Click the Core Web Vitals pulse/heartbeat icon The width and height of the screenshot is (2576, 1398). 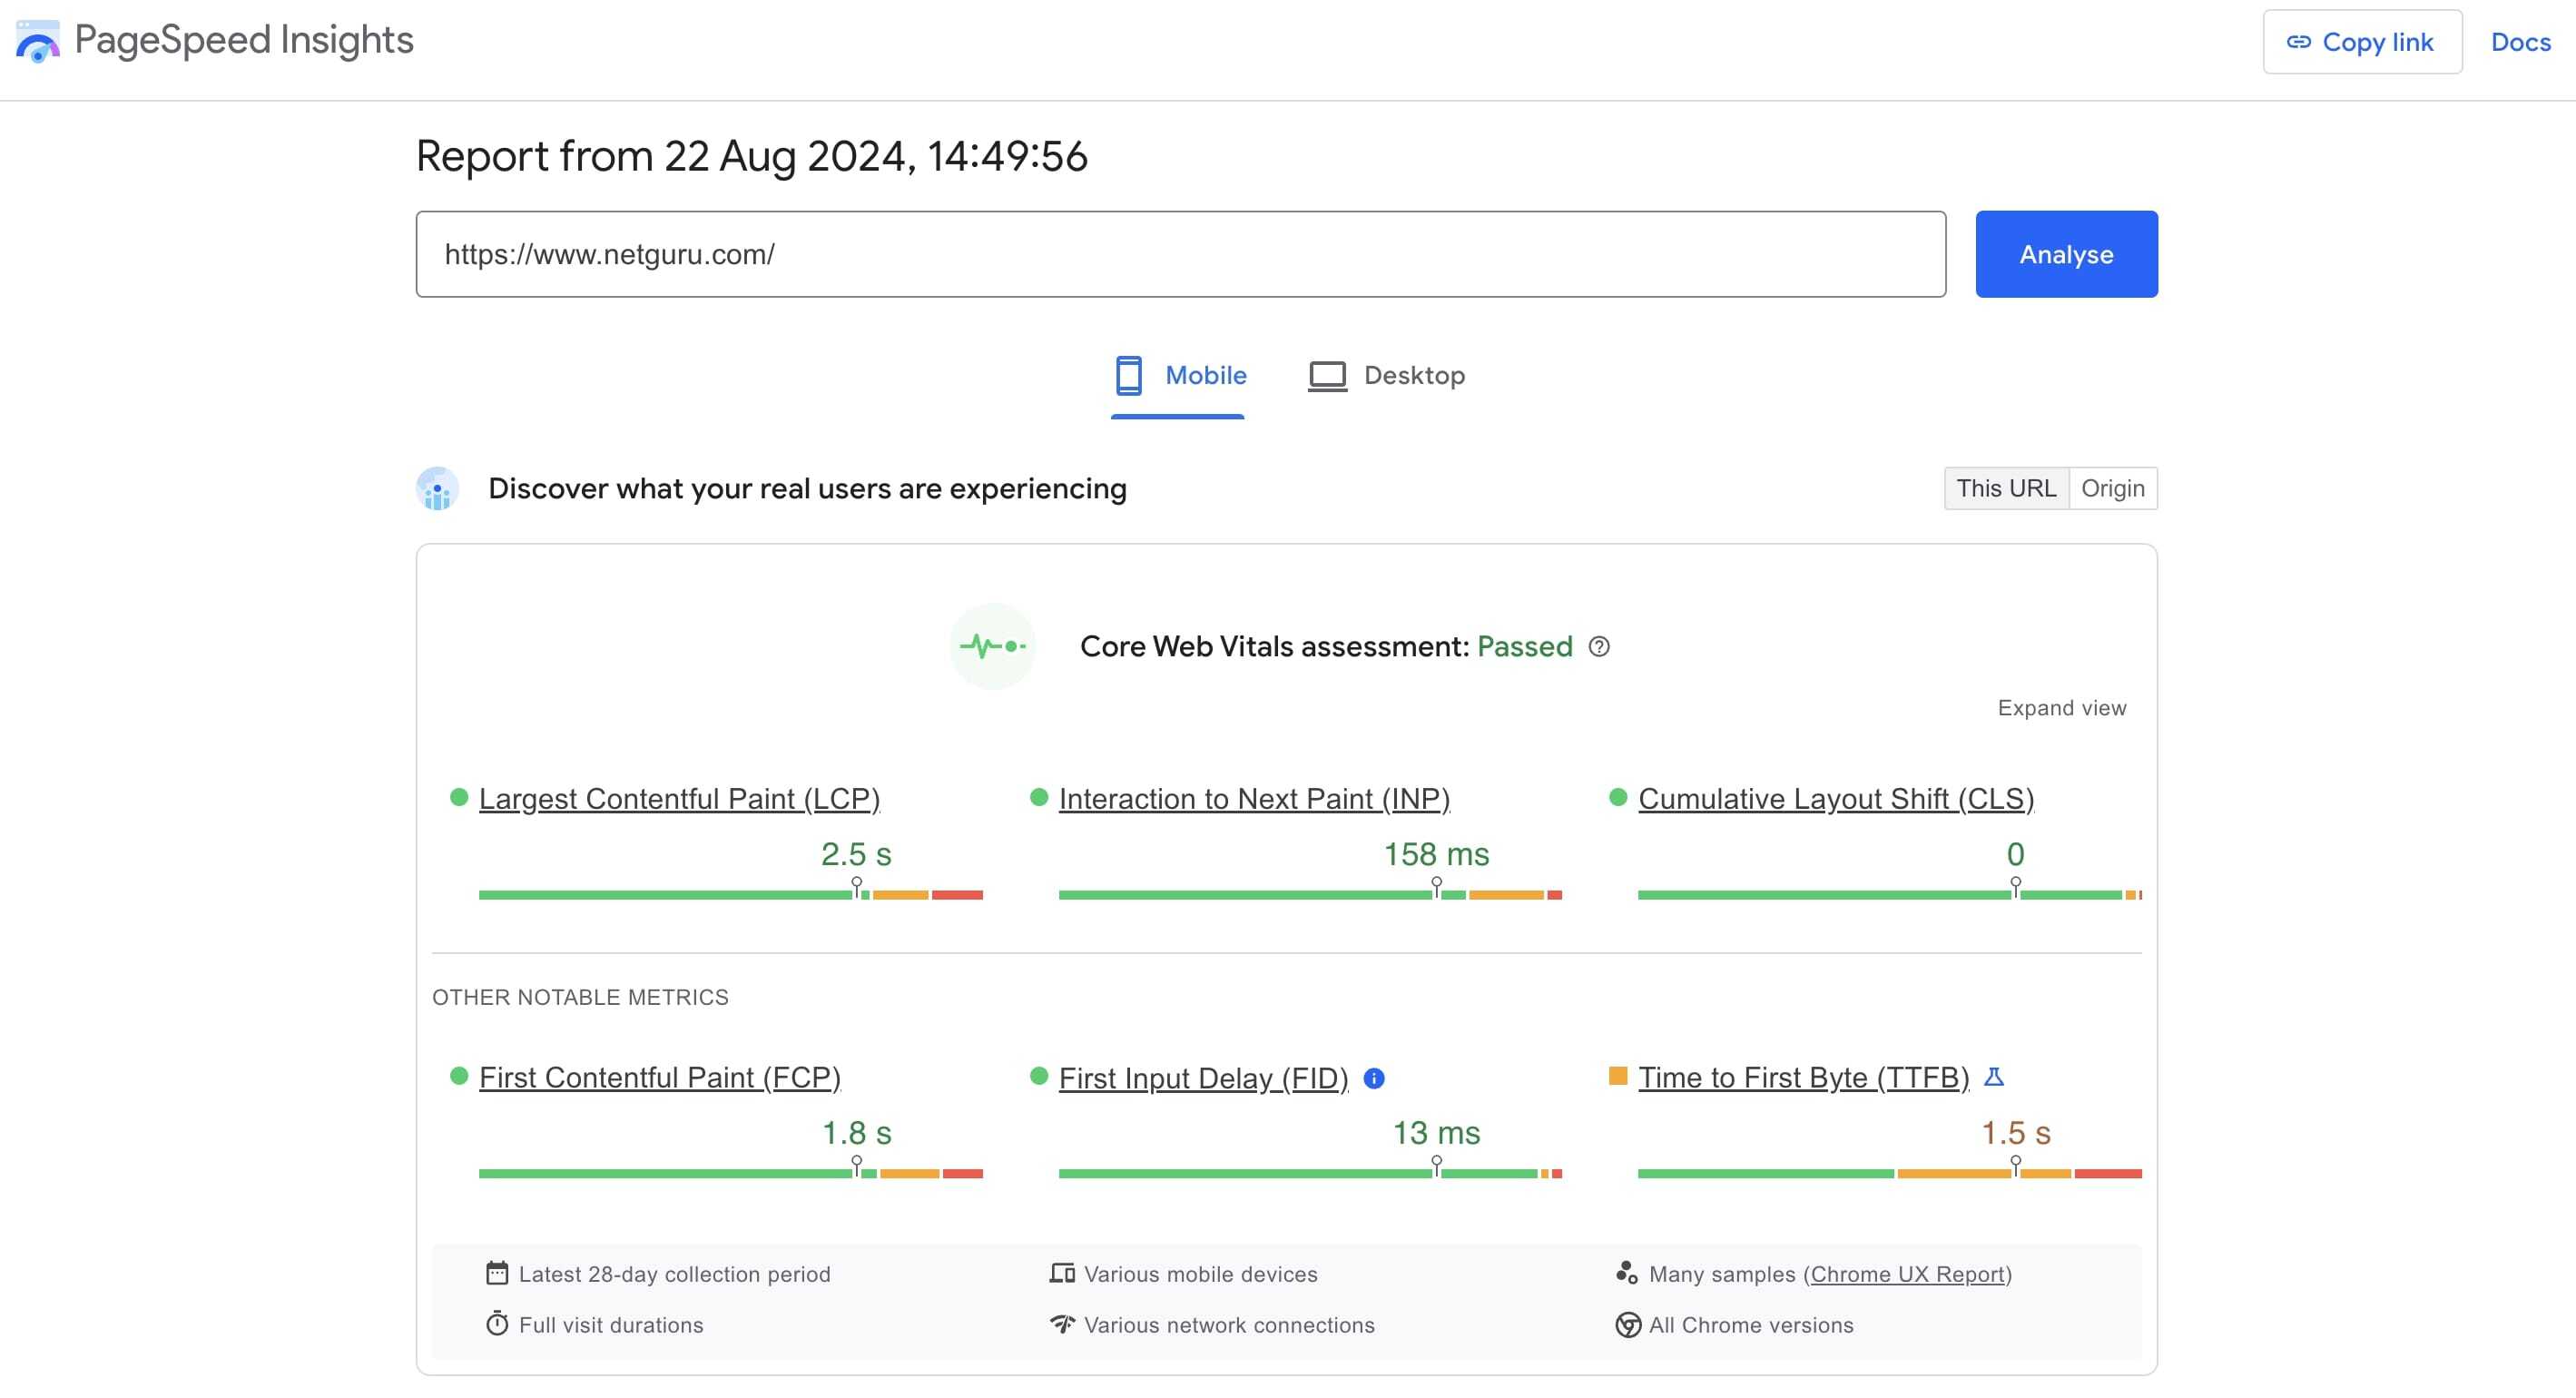[993, 645]
